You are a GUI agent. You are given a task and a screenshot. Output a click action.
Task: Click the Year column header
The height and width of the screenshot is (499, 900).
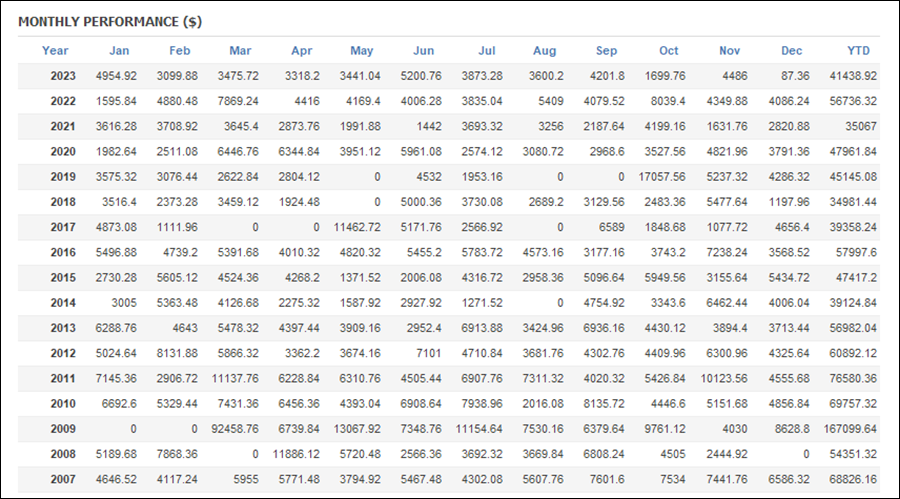pos(55,51)
